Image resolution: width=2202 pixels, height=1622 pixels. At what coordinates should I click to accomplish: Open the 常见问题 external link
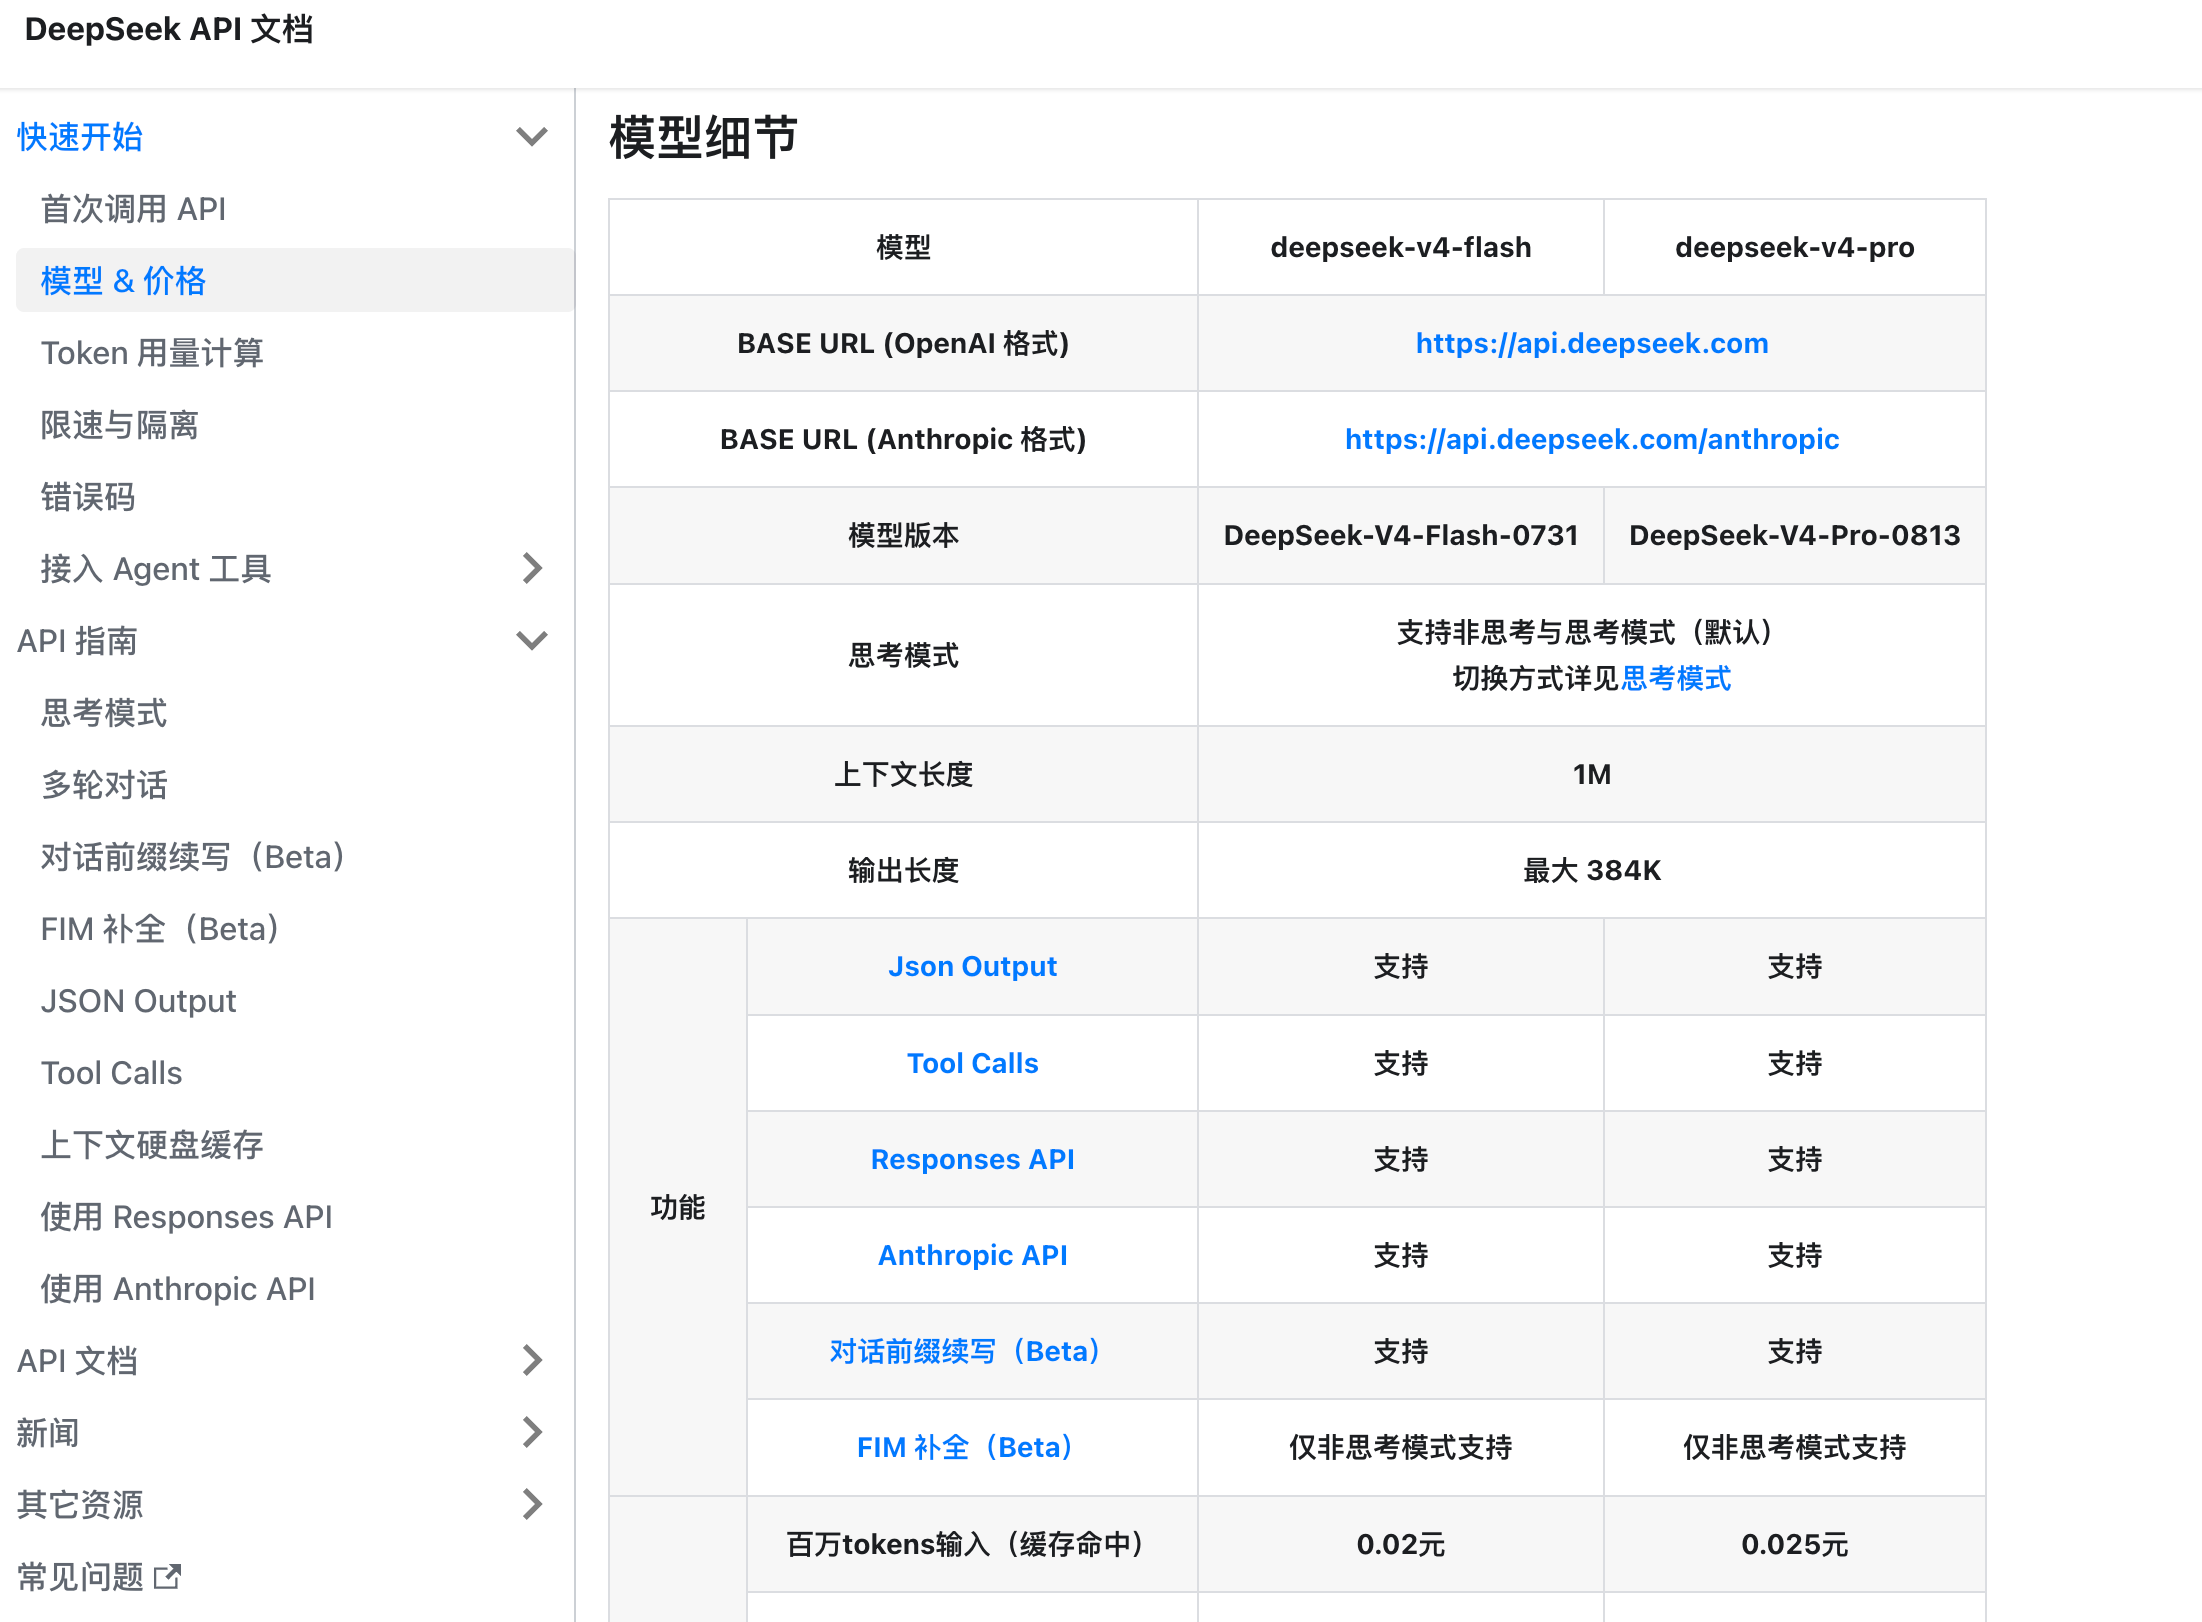(x=81, y=1577)
